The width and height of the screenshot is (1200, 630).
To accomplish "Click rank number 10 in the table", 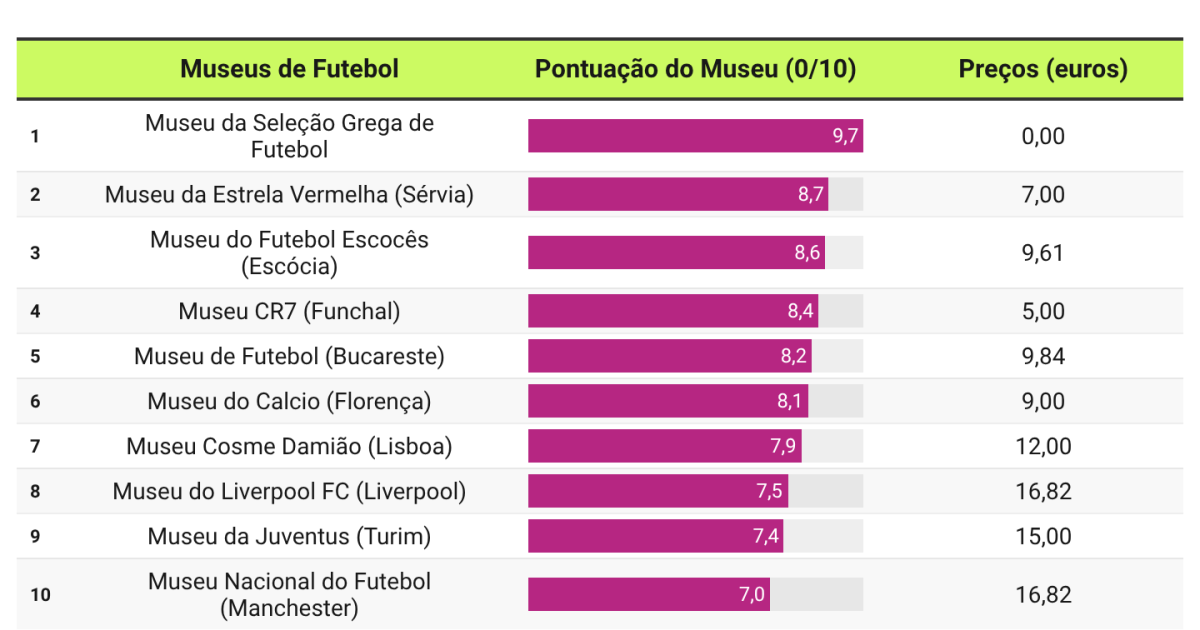I will pos(40,595).
